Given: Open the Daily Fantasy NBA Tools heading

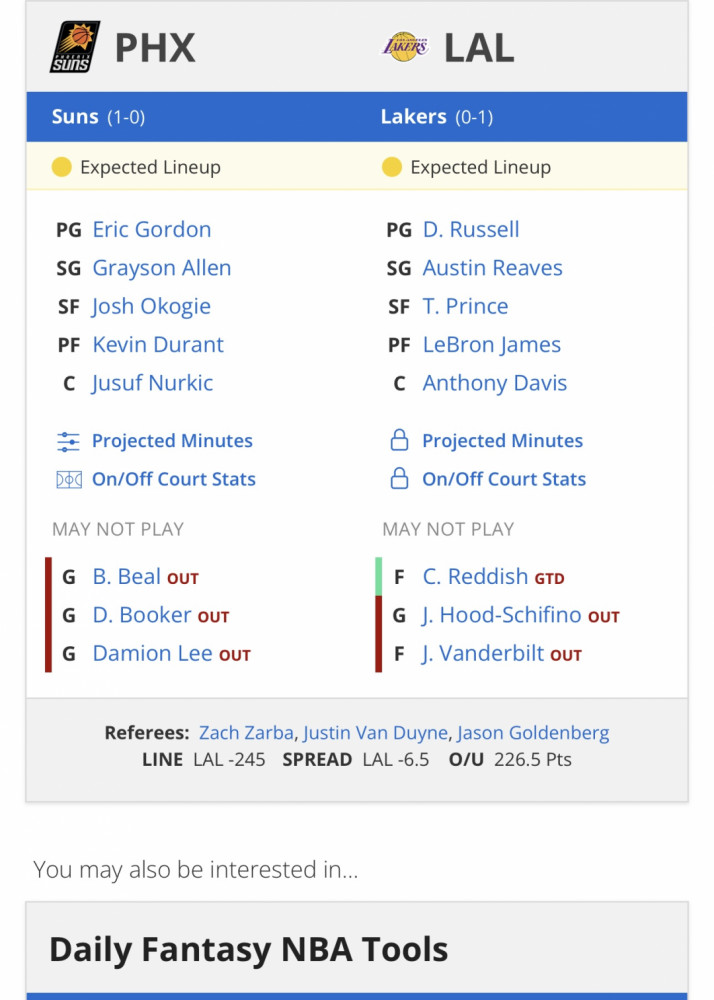Looking at the screenshot, I should point(249,950).
